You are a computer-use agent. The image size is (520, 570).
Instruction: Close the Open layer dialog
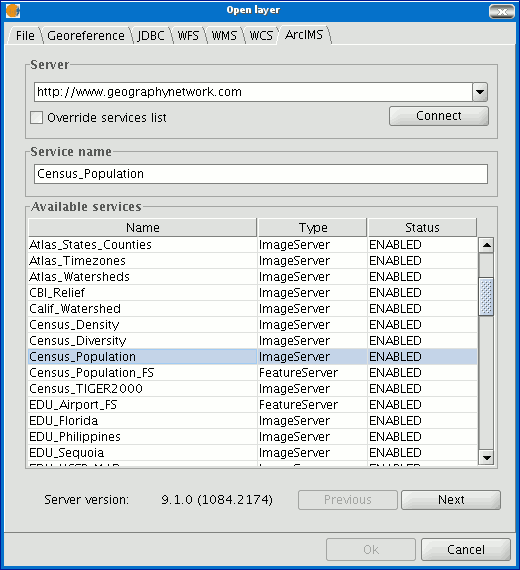coord(501,12)
